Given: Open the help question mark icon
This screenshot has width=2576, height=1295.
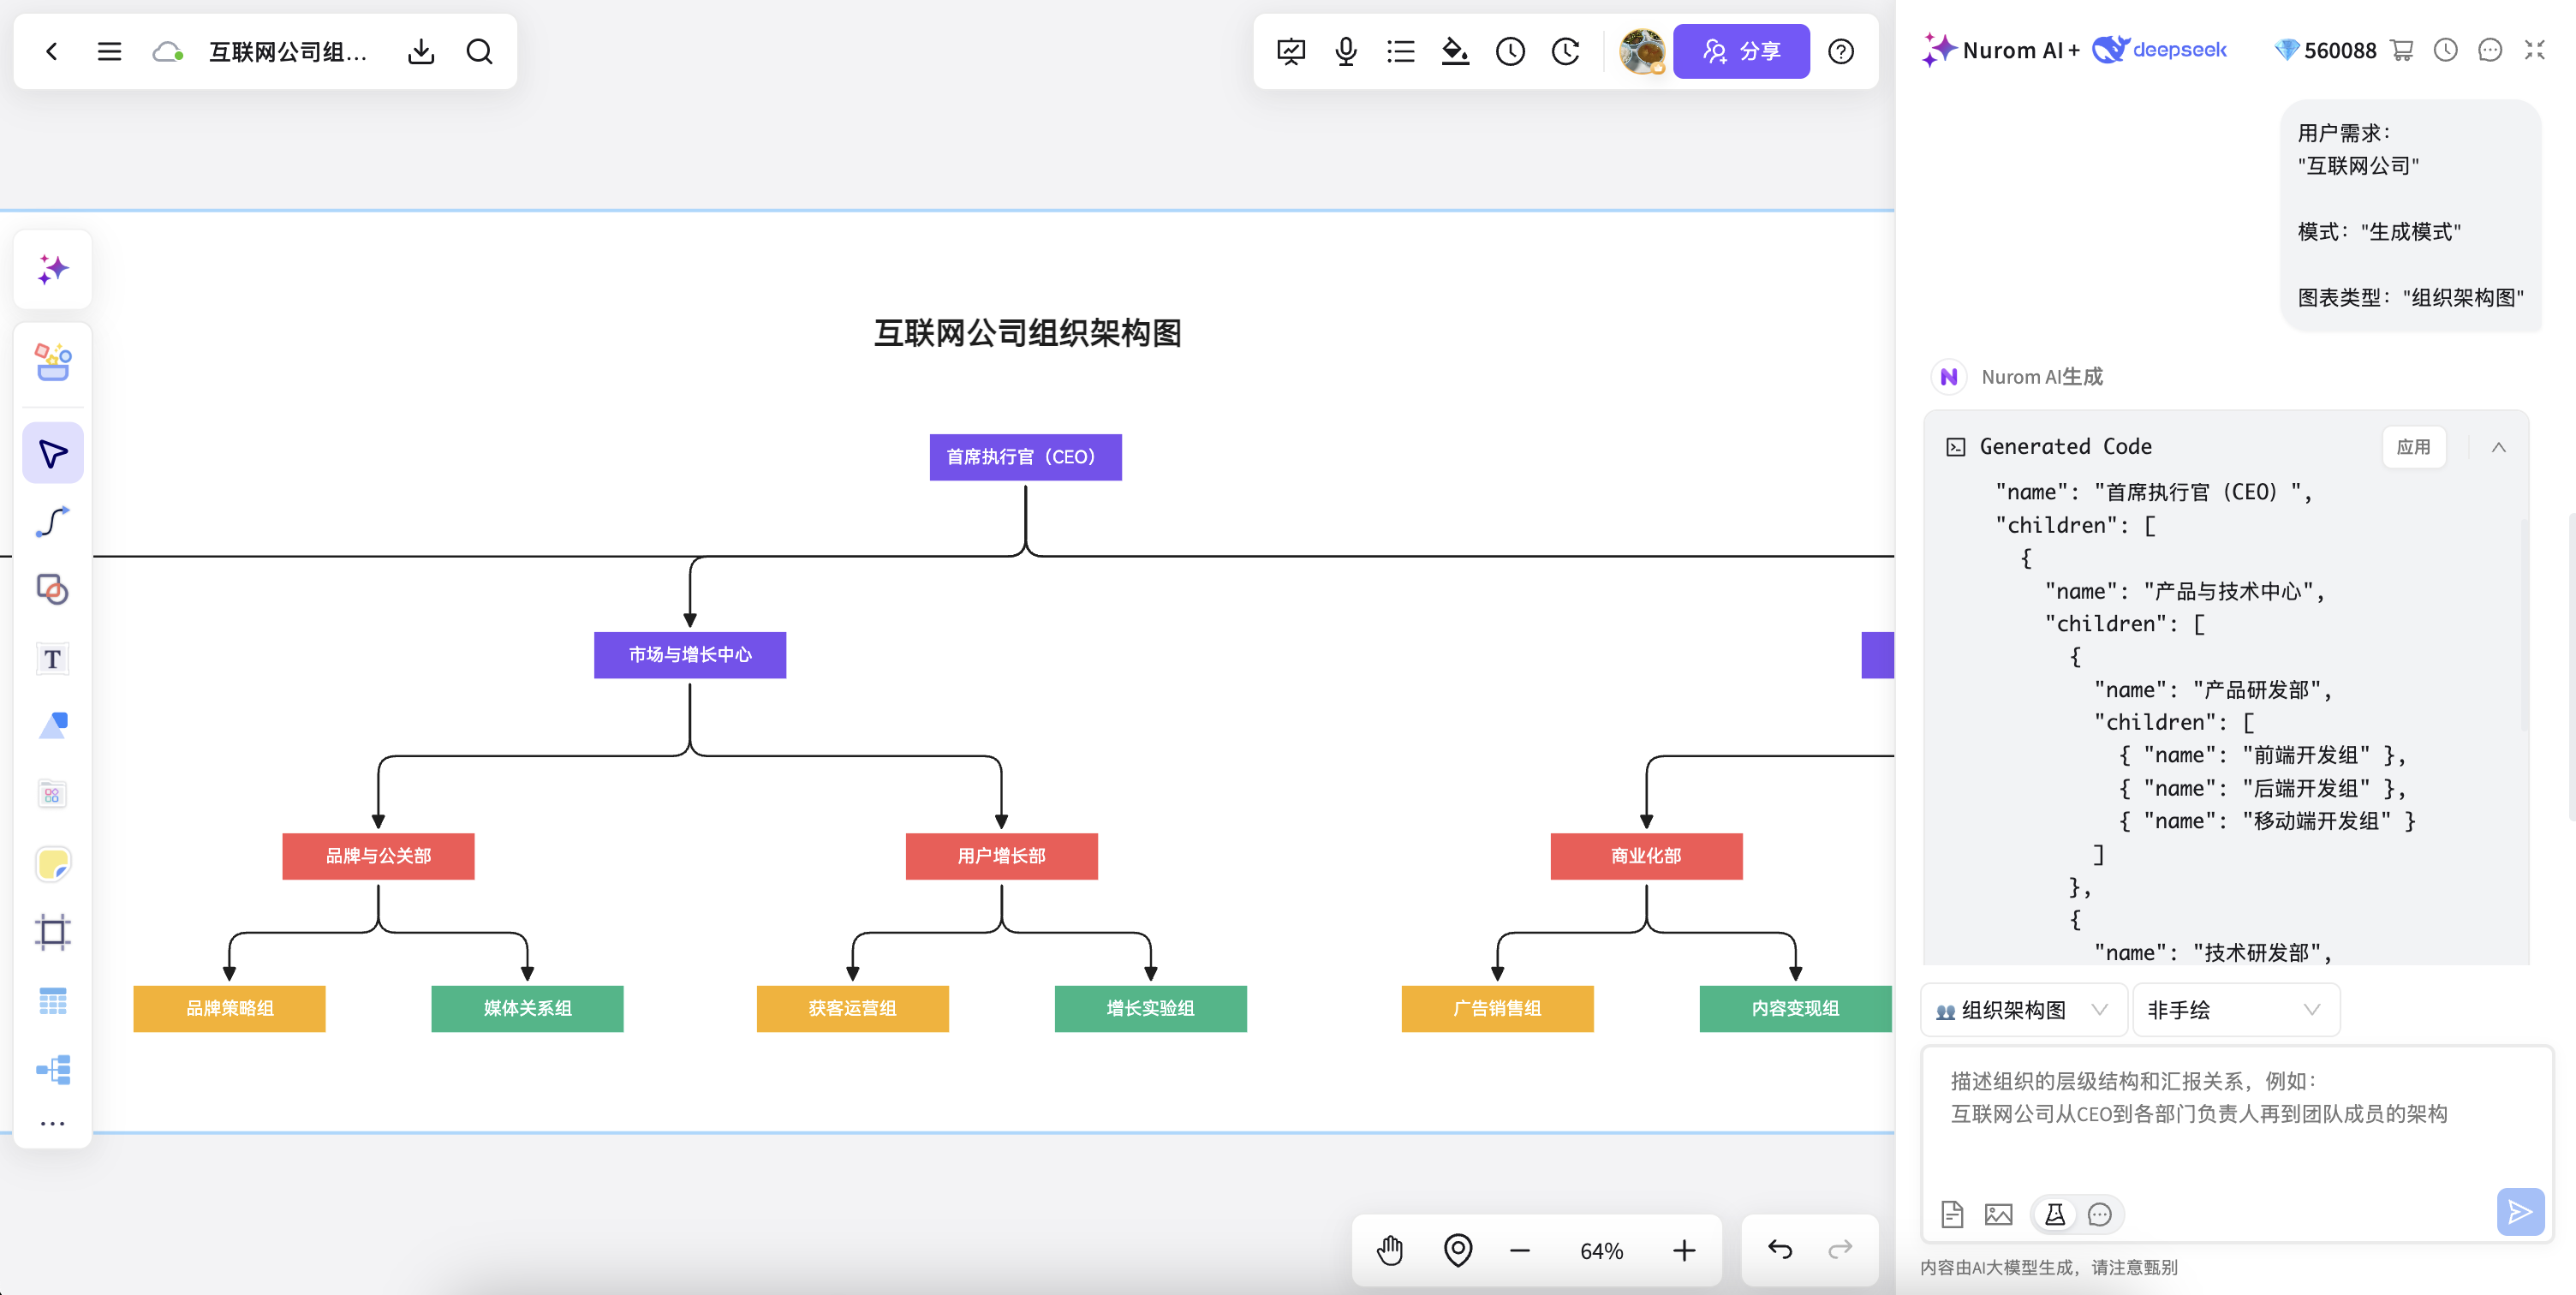Looking at the screenshot, I should (1840, 51).
